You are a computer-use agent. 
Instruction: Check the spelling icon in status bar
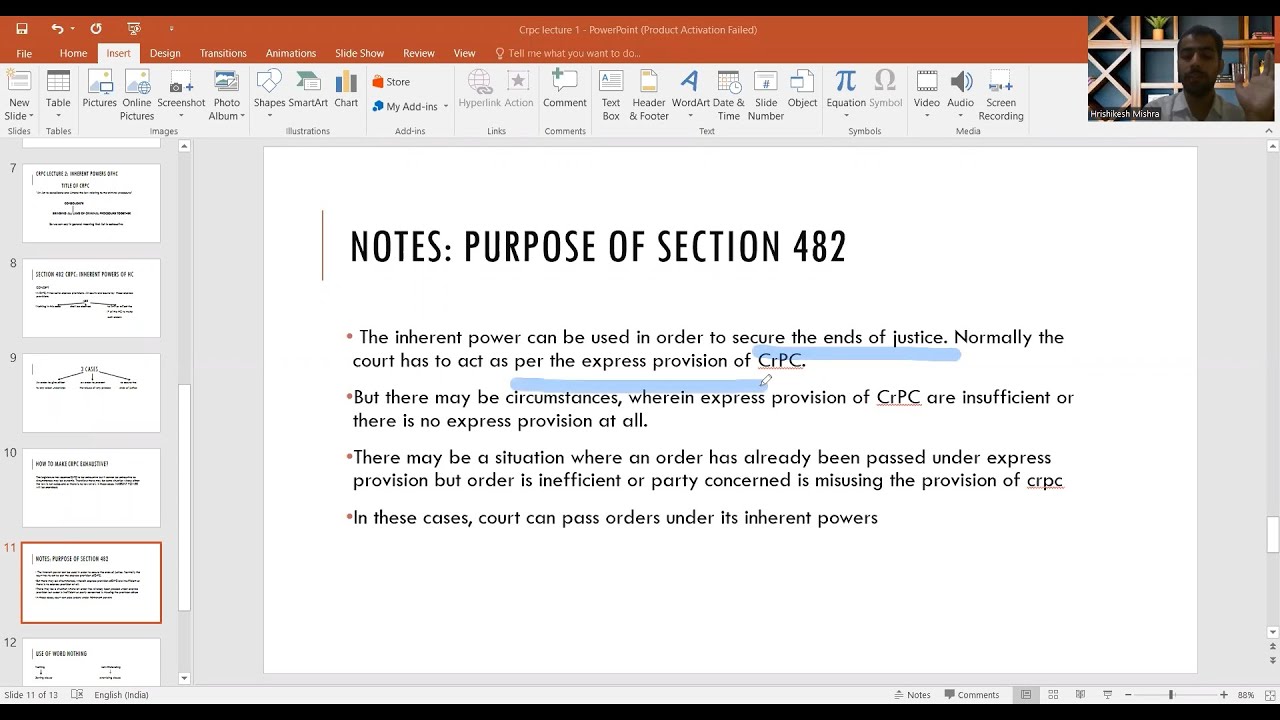[77, 695]
